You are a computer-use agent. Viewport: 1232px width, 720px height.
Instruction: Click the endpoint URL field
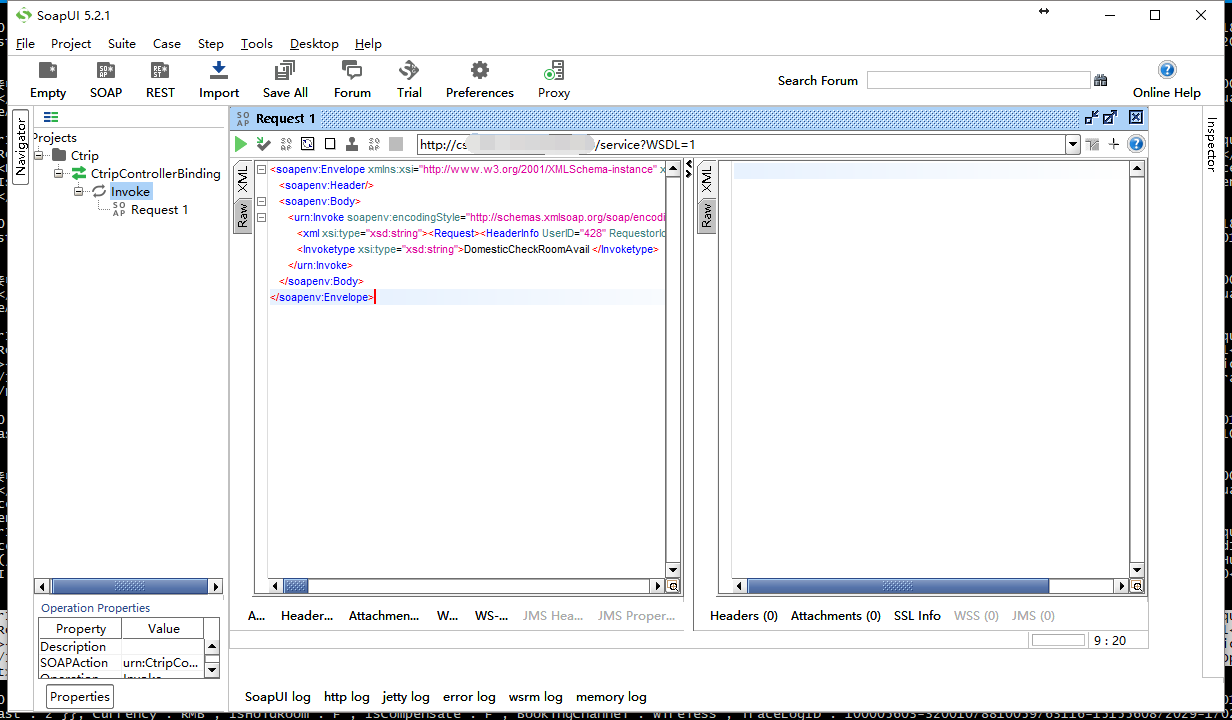(x=741, y=144)
